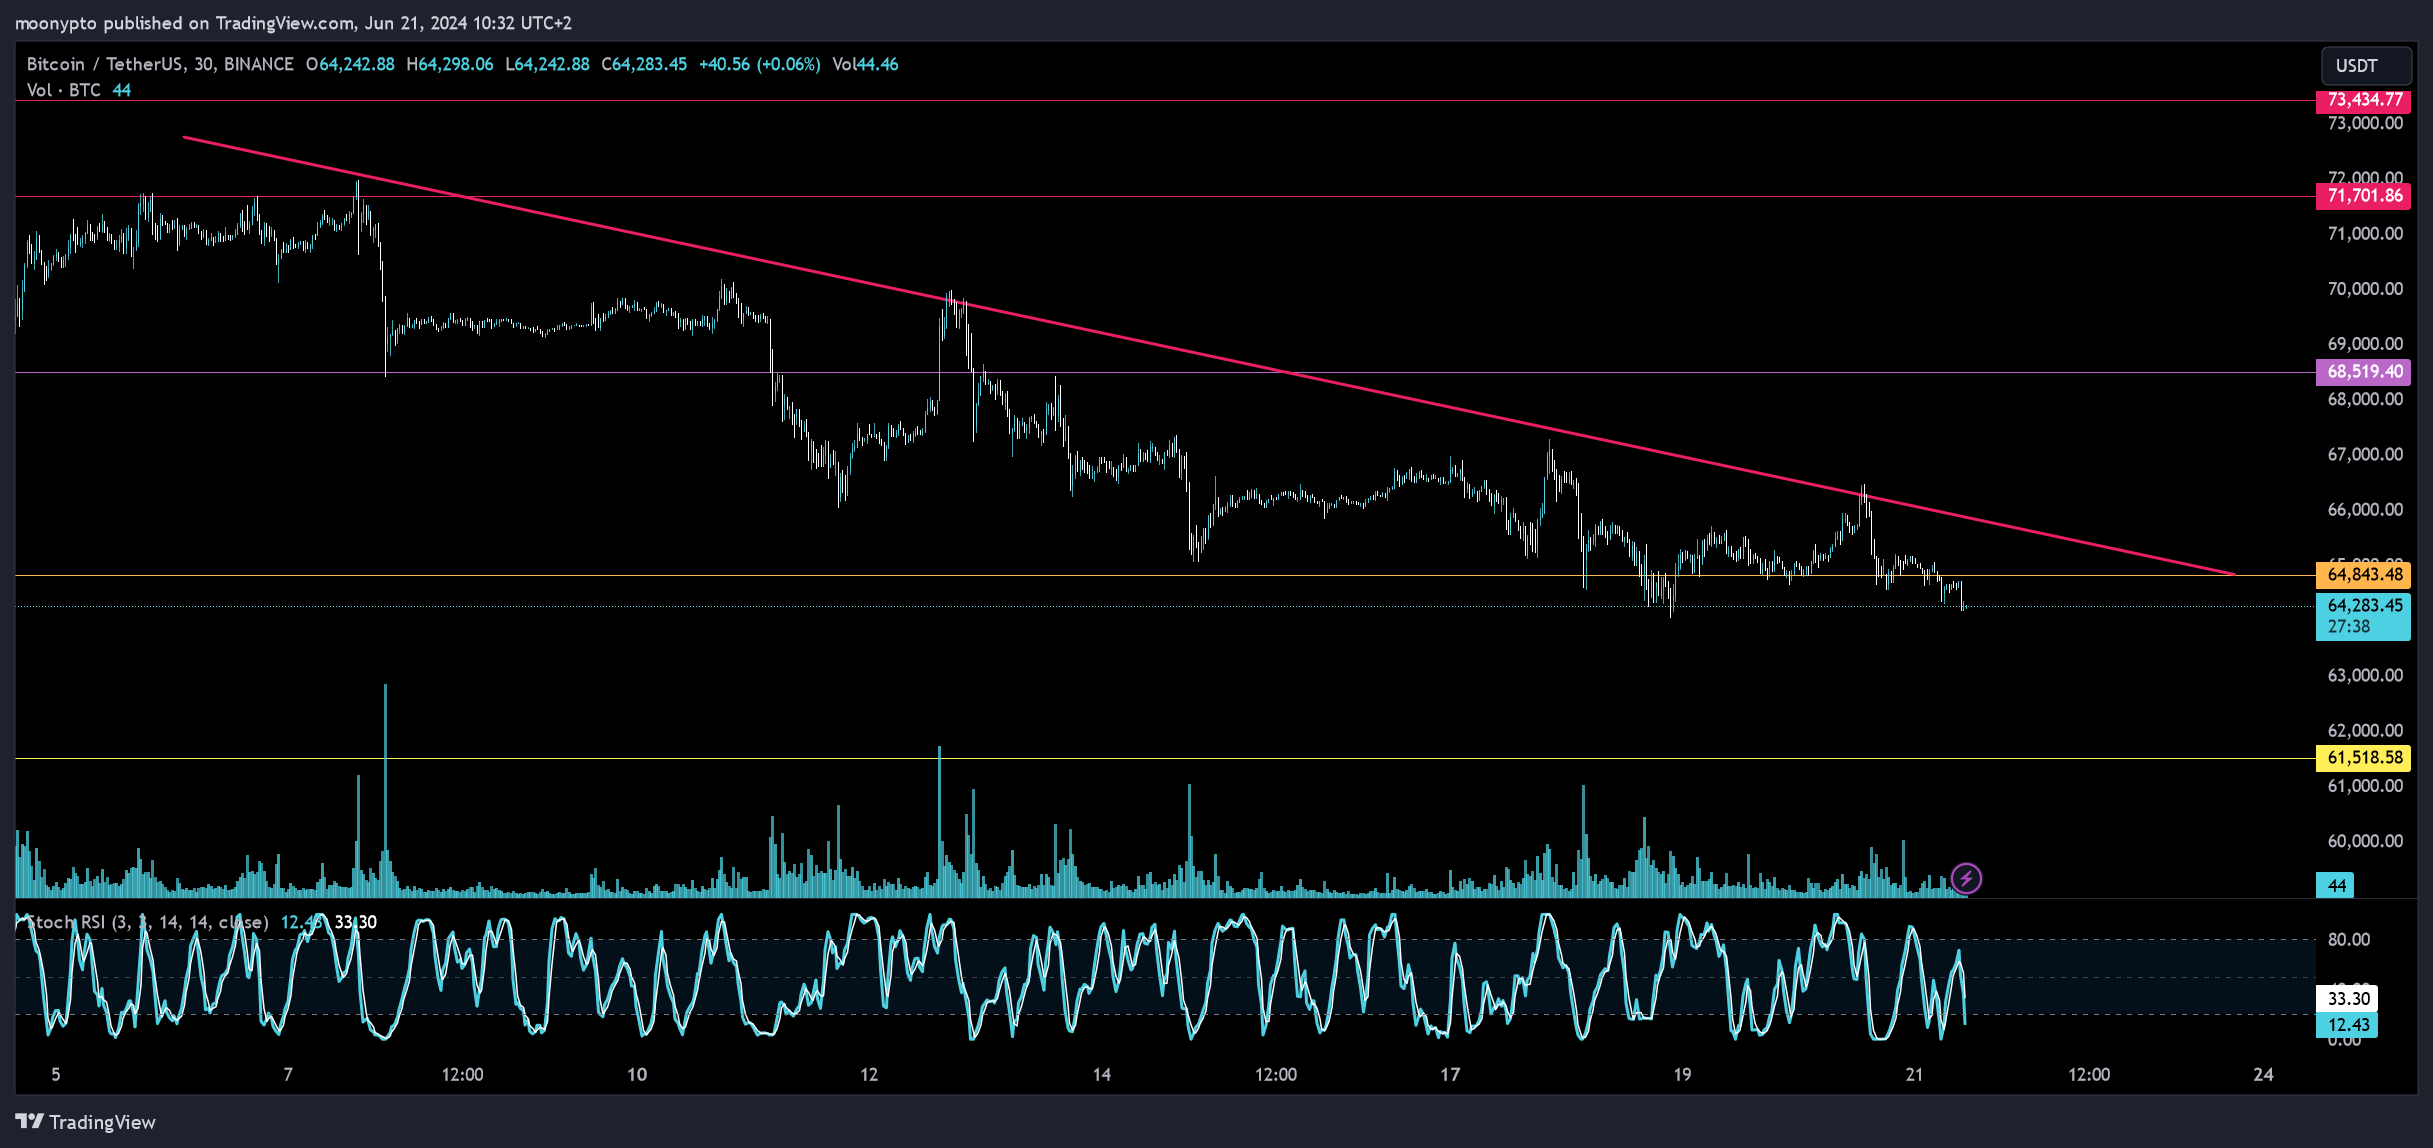Click the 63,000.00 price axis tick
Screen dimensions: 2433x1148
tap(2365, 675)
